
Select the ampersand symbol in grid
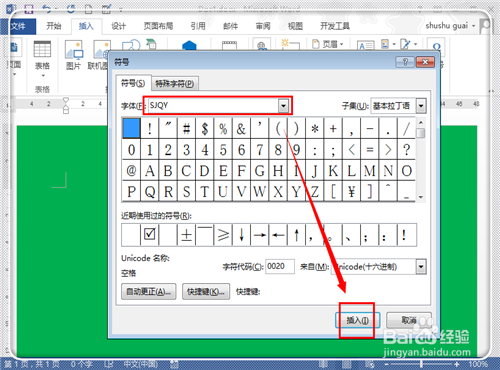[x=241, y=128]
